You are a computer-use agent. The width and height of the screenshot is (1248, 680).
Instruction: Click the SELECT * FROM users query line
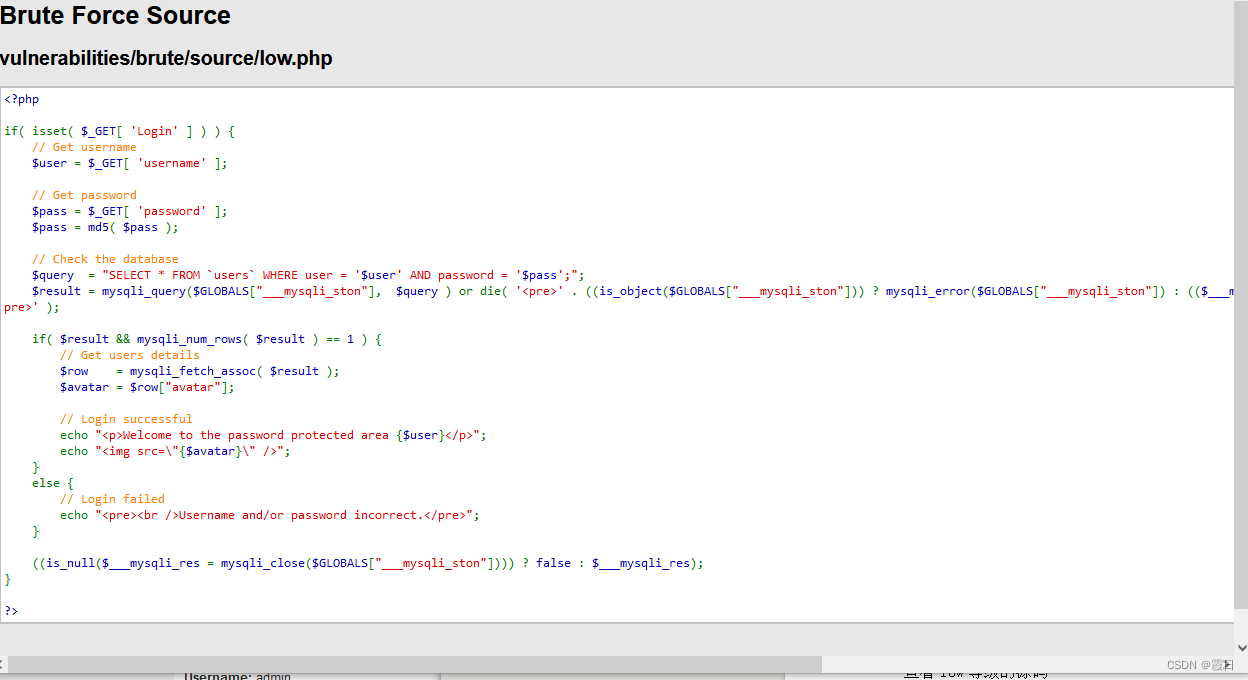pos(308,275)
